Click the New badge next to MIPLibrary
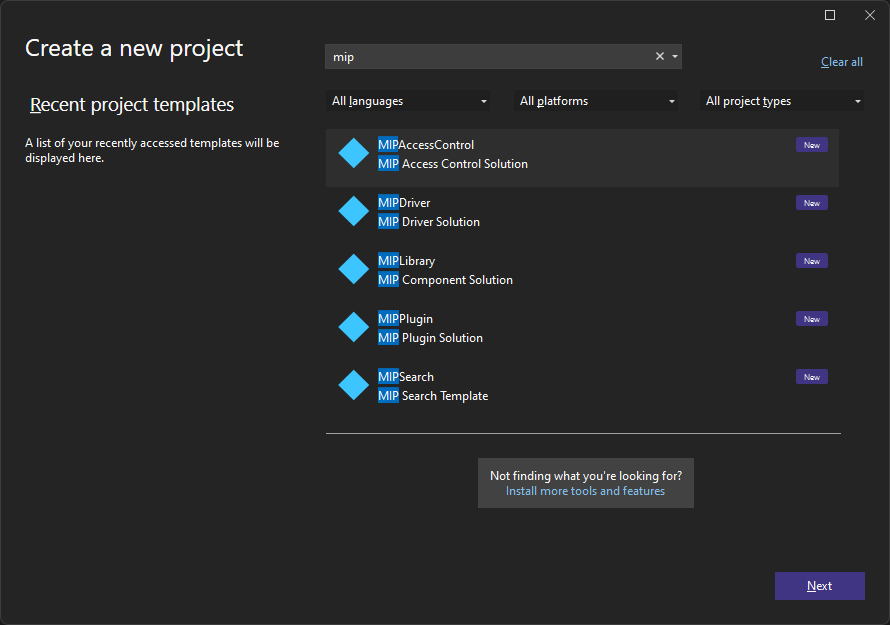The height and width of the screenshot is (625, 890). point(811,260)
